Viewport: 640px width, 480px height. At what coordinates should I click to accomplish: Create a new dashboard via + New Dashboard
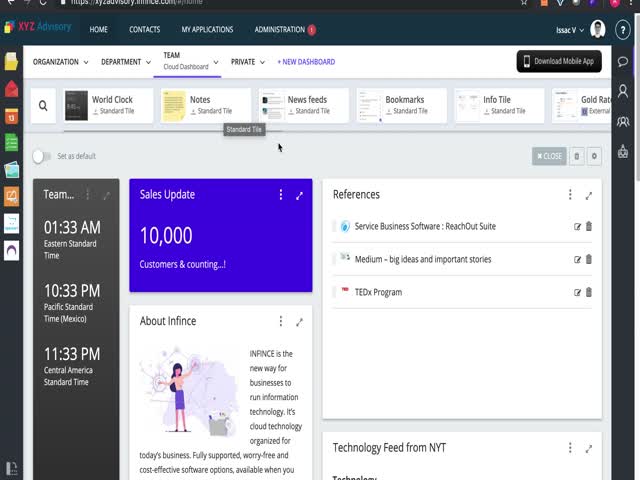coord(306,62)
